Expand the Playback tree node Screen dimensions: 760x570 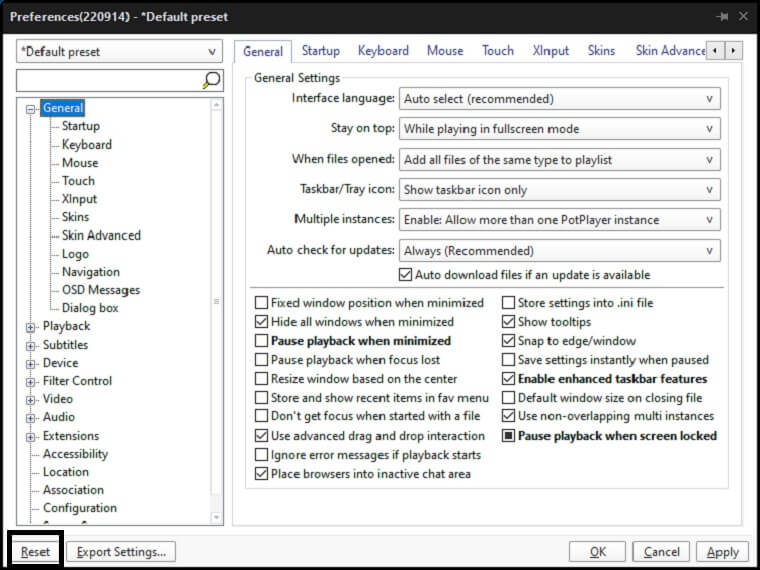click(x=31, y=328)
